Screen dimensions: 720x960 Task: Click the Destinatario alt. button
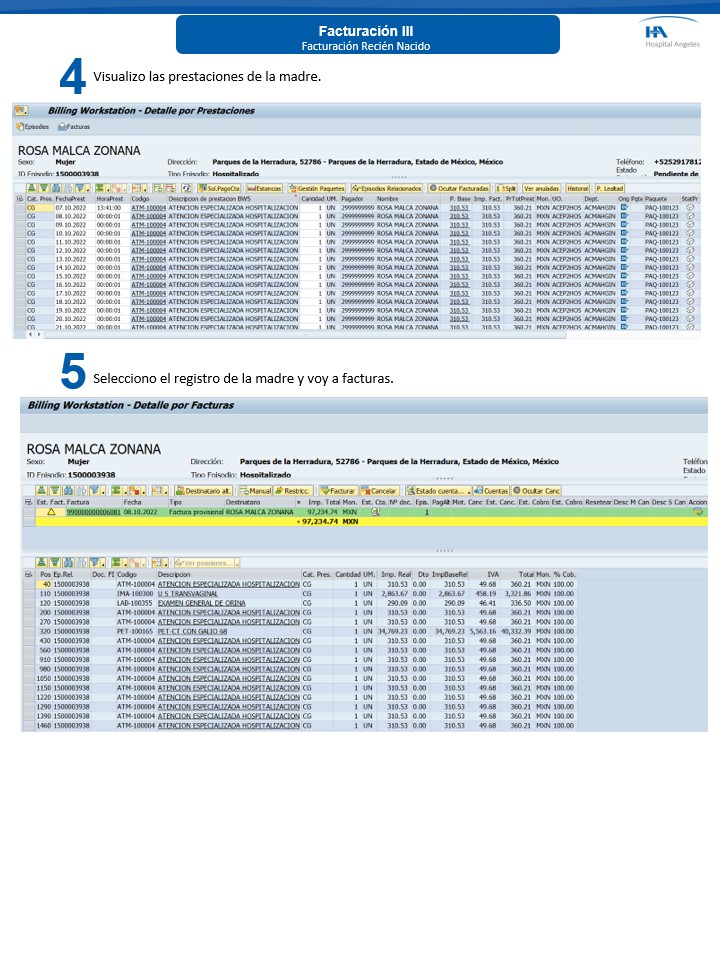204,491
